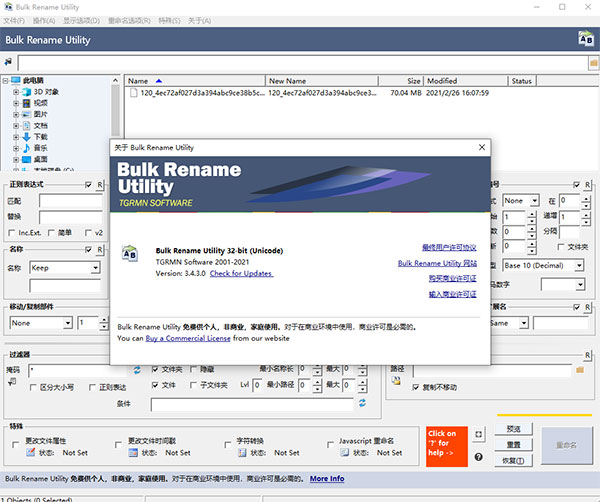Click the AB logo in the blue header
The image size is (600, 502).
pos(586,39)
